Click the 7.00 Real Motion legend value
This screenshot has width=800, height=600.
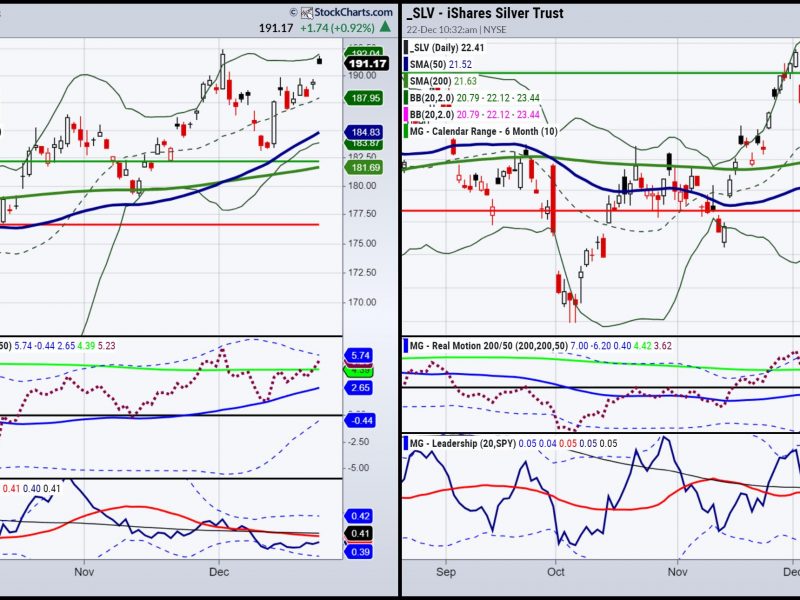[579, 346]
